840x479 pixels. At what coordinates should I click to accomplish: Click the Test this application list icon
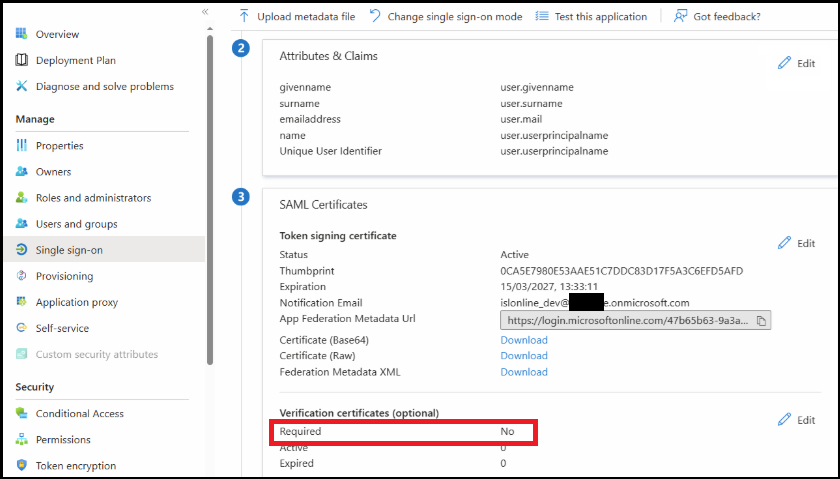[542, 16]
